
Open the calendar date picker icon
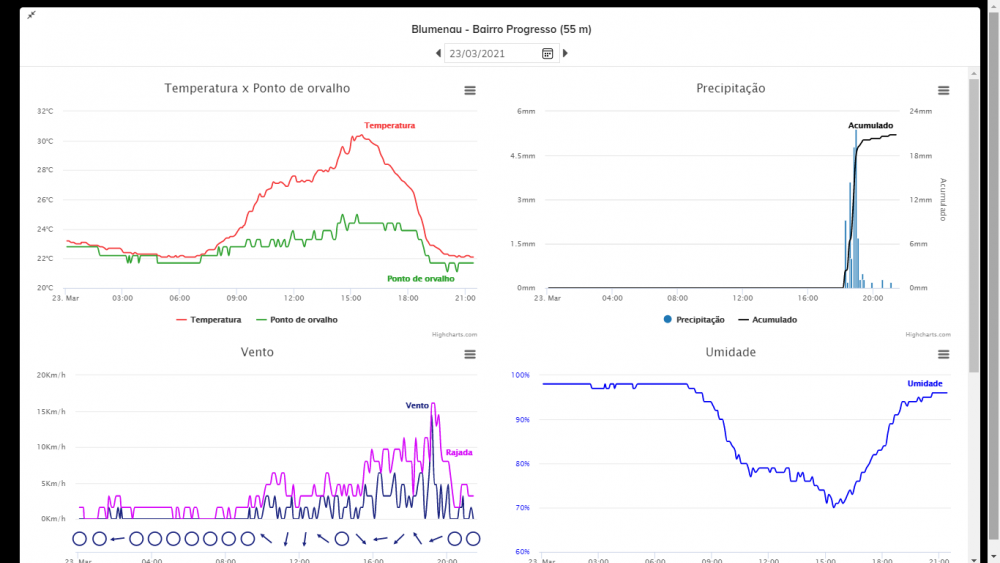[547, 53]
